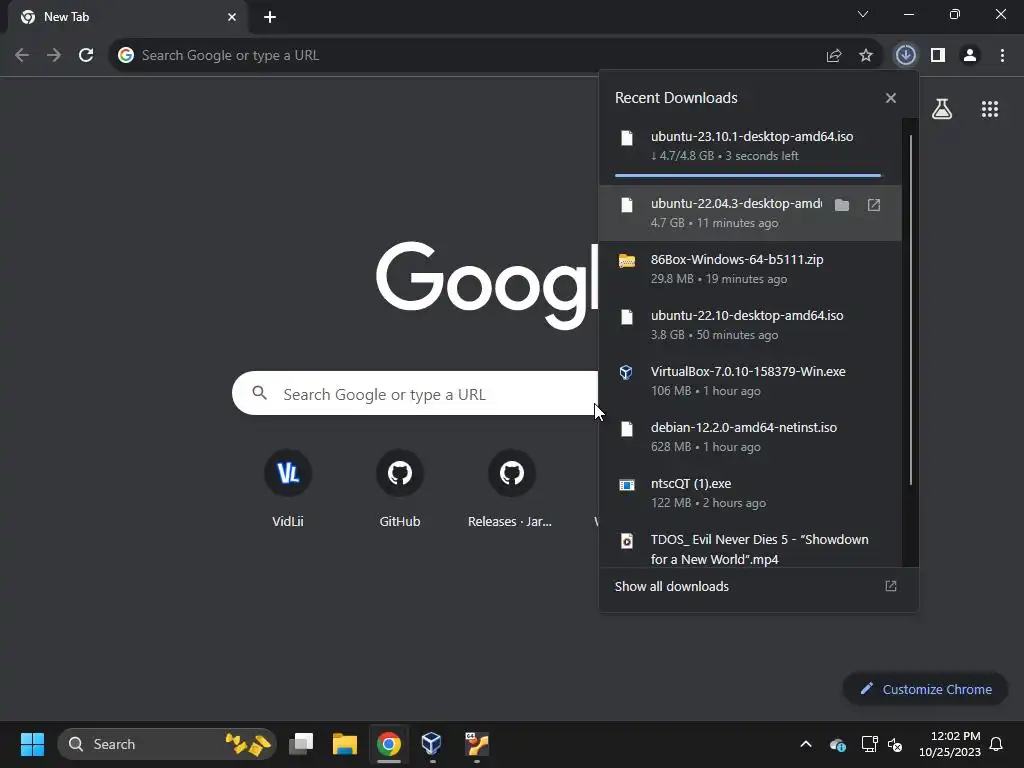Image resolution: width=1024 pixels, height=768 pixels.
Task: Toggle the Chrome side panel icon
Action: pos(938,56)
